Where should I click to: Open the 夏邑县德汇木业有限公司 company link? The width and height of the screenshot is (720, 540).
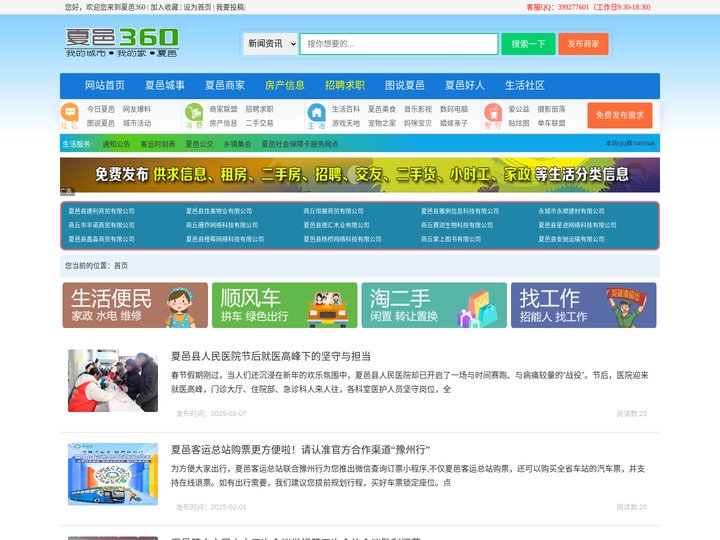coord(337,225)
